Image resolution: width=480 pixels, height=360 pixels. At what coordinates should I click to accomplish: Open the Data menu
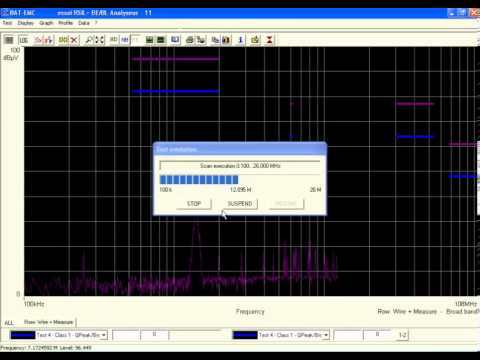(x=84, y=23)
